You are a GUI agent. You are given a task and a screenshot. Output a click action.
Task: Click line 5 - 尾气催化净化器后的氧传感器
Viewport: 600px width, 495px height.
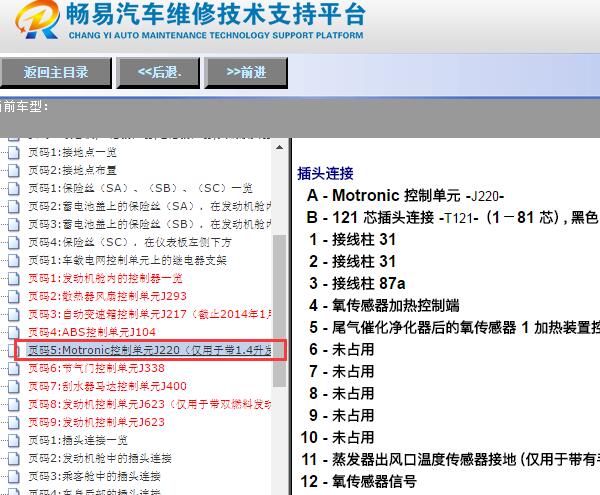click(454, 327)
